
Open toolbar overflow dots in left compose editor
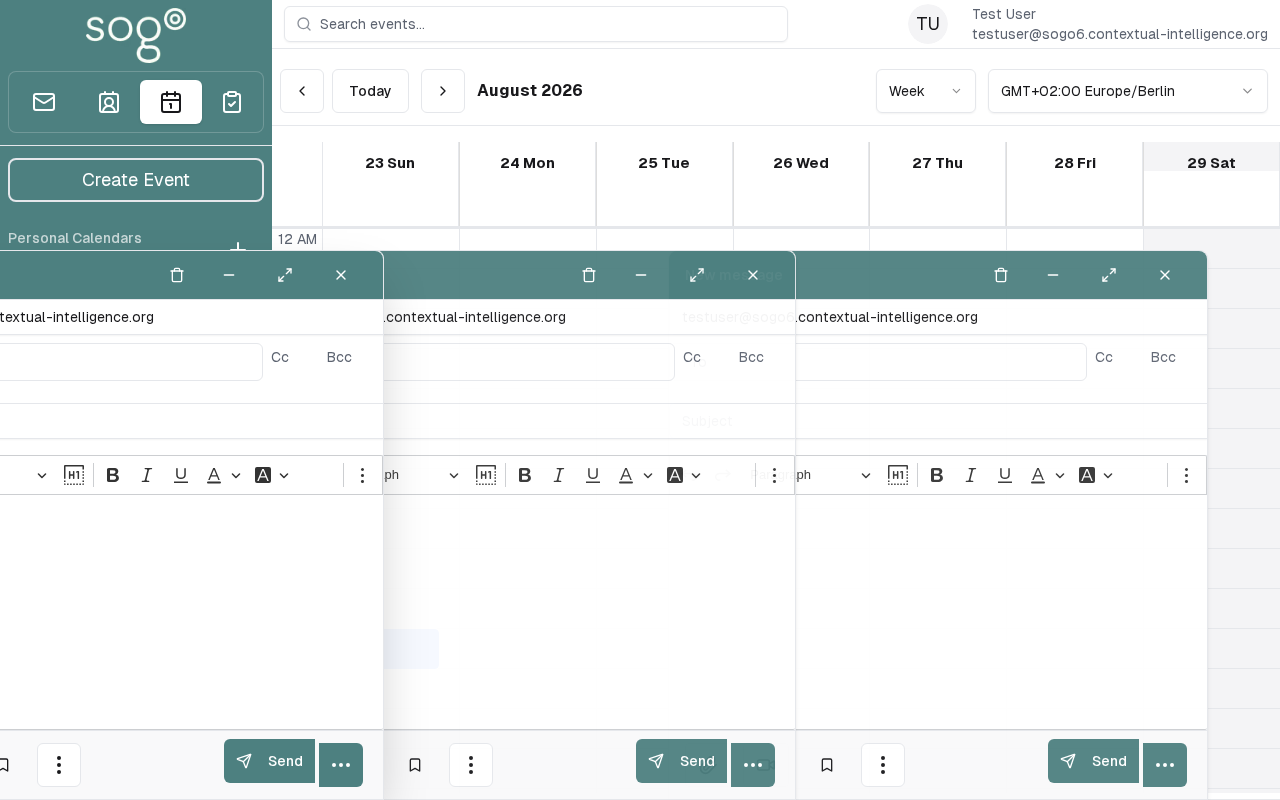tap(363, 475)
